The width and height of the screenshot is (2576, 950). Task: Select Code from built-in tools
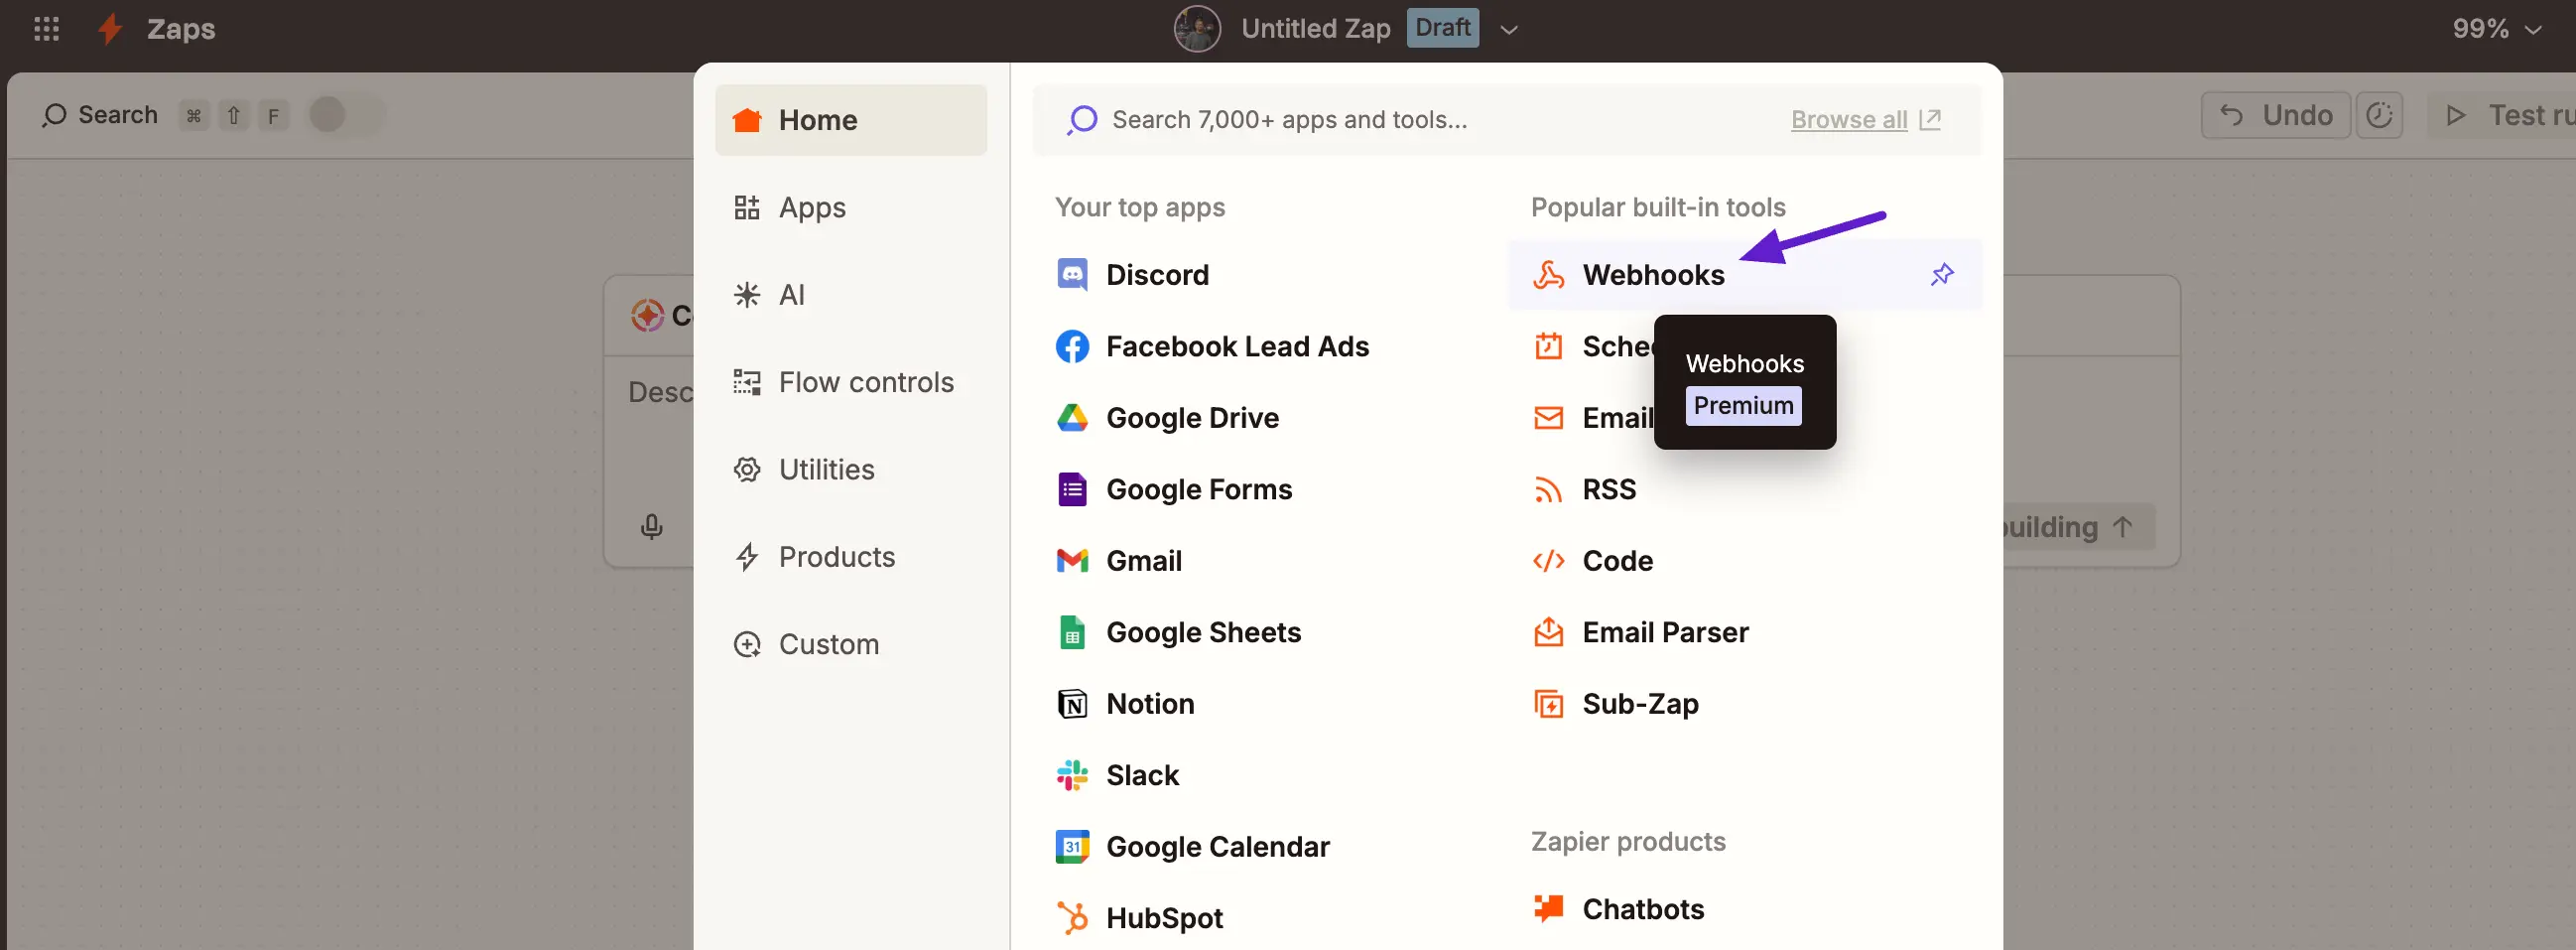coord(1617,560)
